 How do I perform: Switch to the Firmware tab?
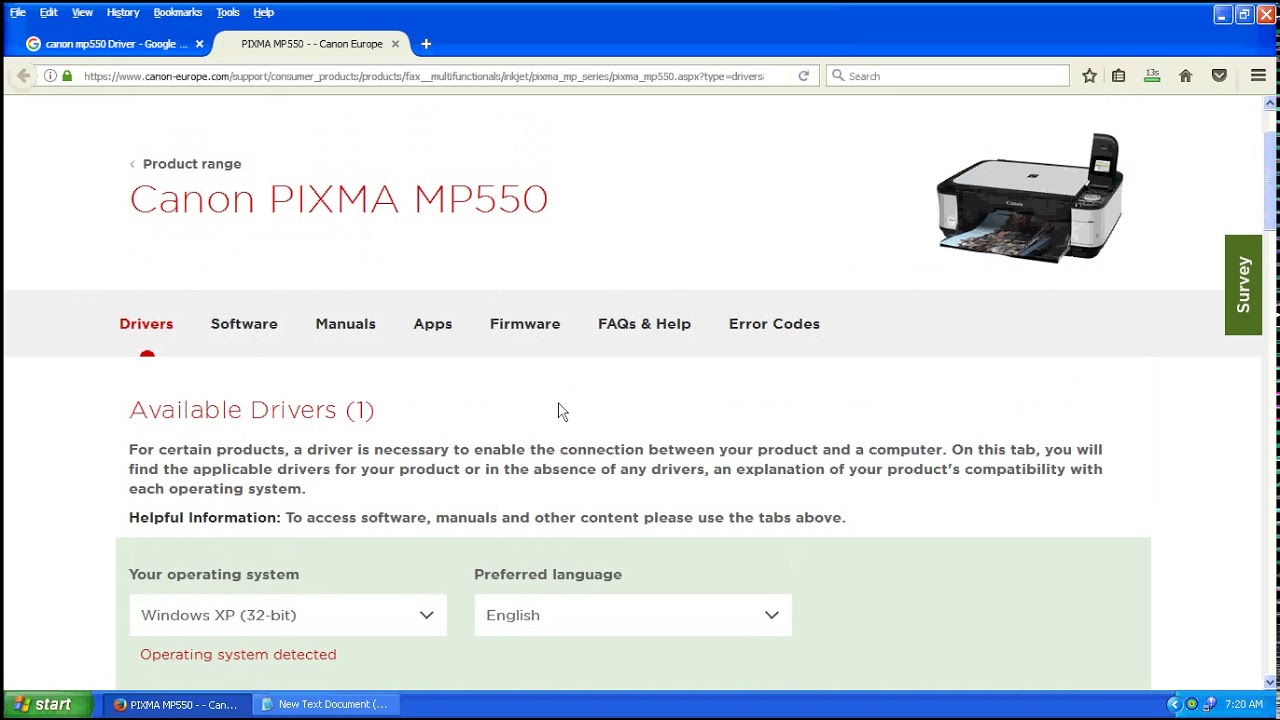point(525,324)
